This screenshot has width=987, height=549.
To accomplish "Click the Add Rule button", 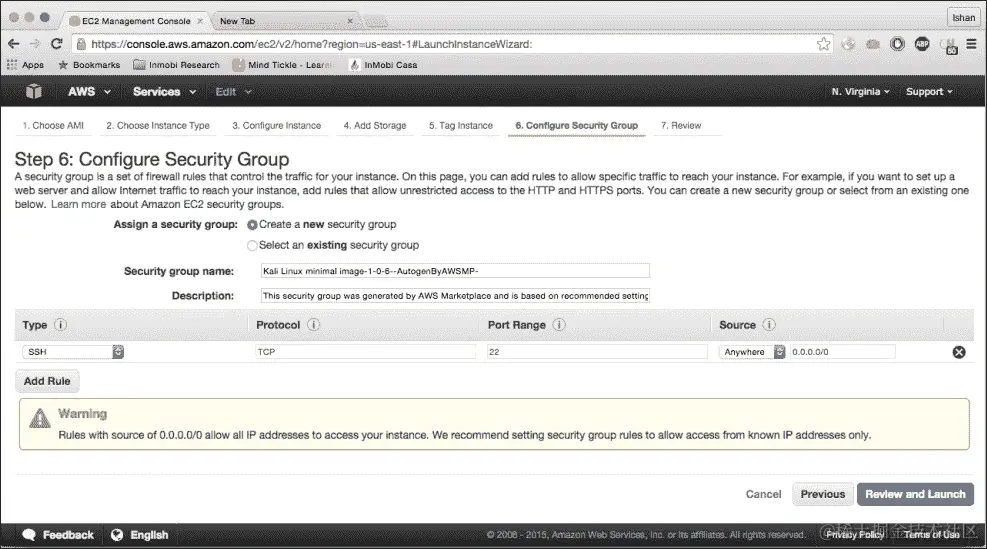I will (47, 381).
